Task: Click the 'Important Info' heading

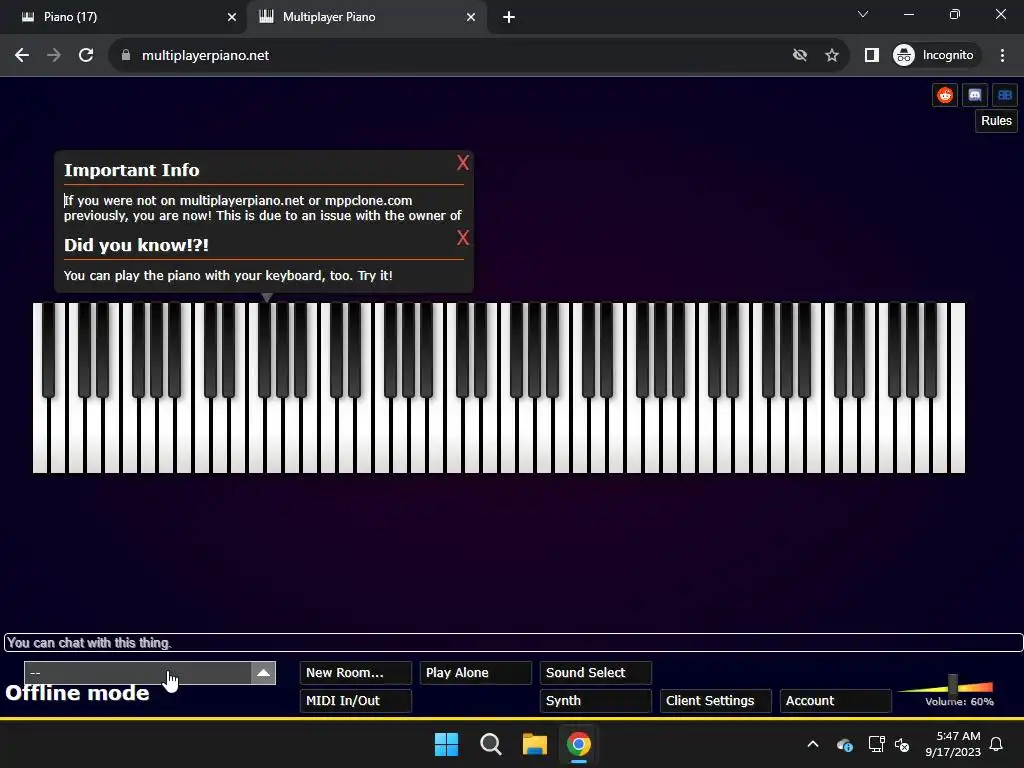Action: point(131,170)
